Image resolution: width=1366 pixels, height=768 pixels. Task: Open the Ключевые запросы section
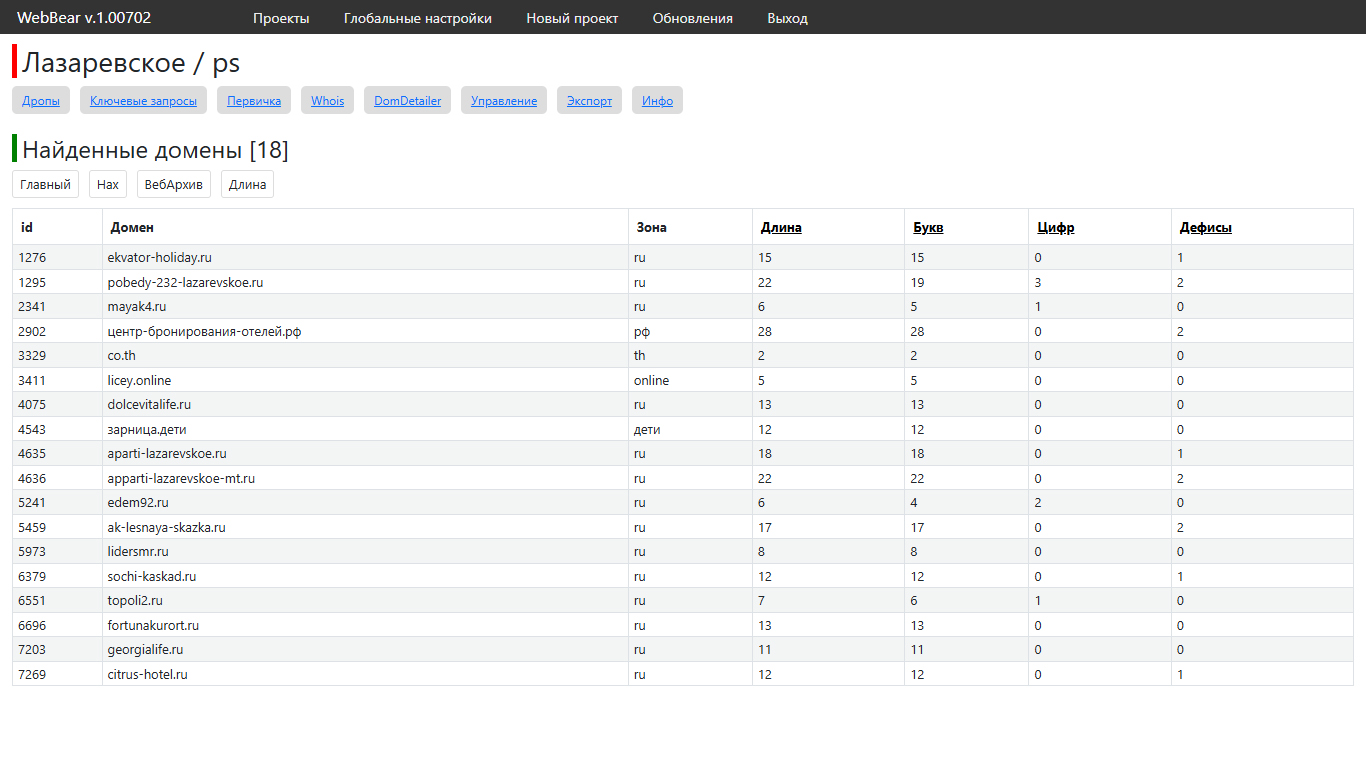click(x=143, y=101)
